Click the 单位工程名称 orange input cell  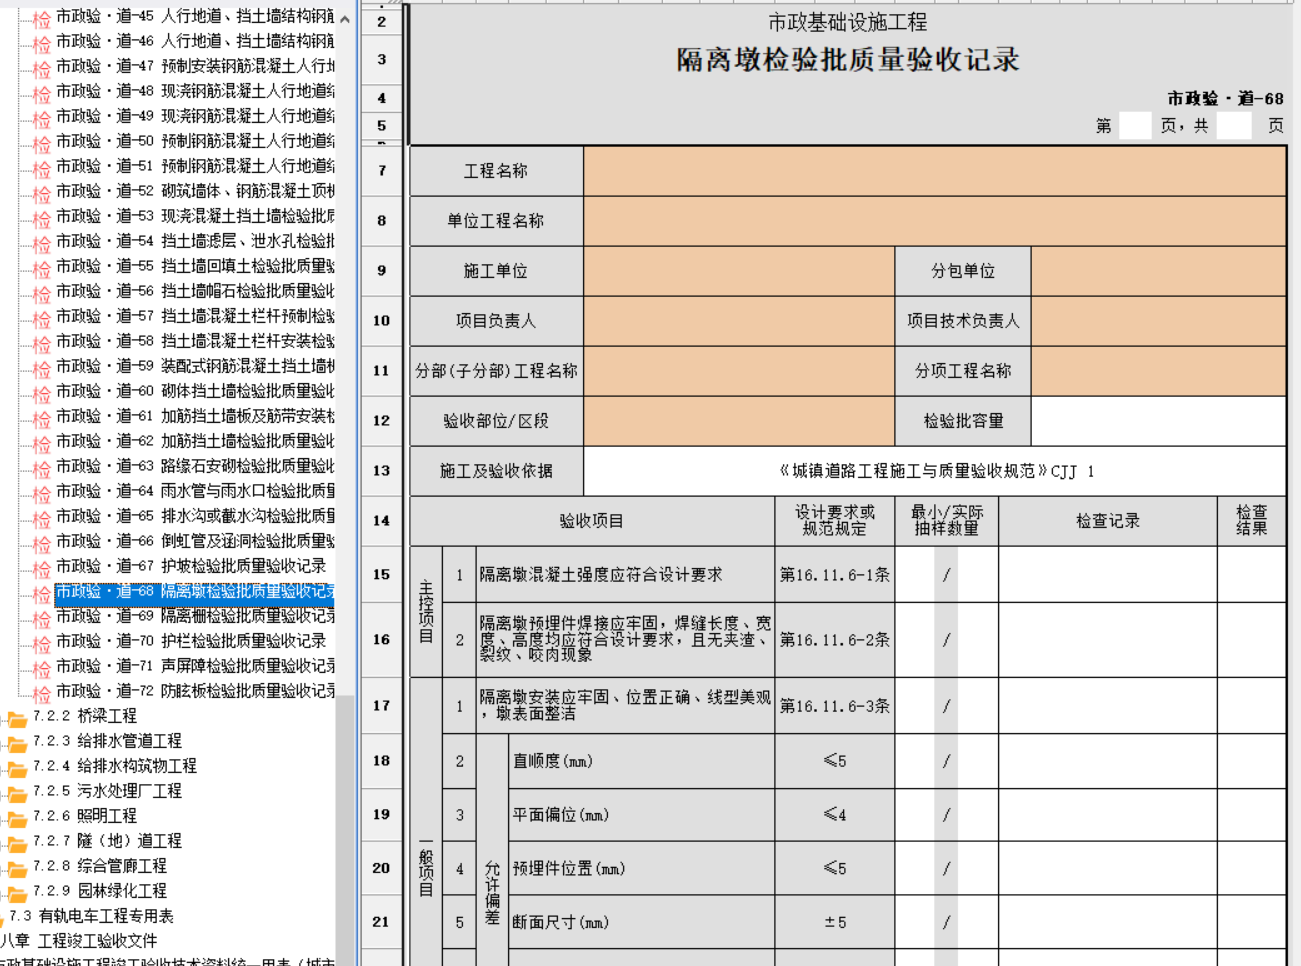tap(935, 221)
